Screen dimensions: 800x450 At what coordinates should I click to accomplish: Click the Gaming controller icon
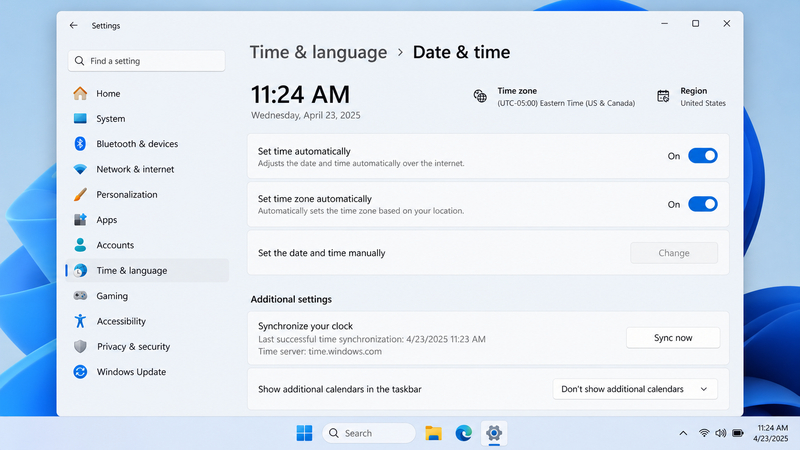pos(80,295)
